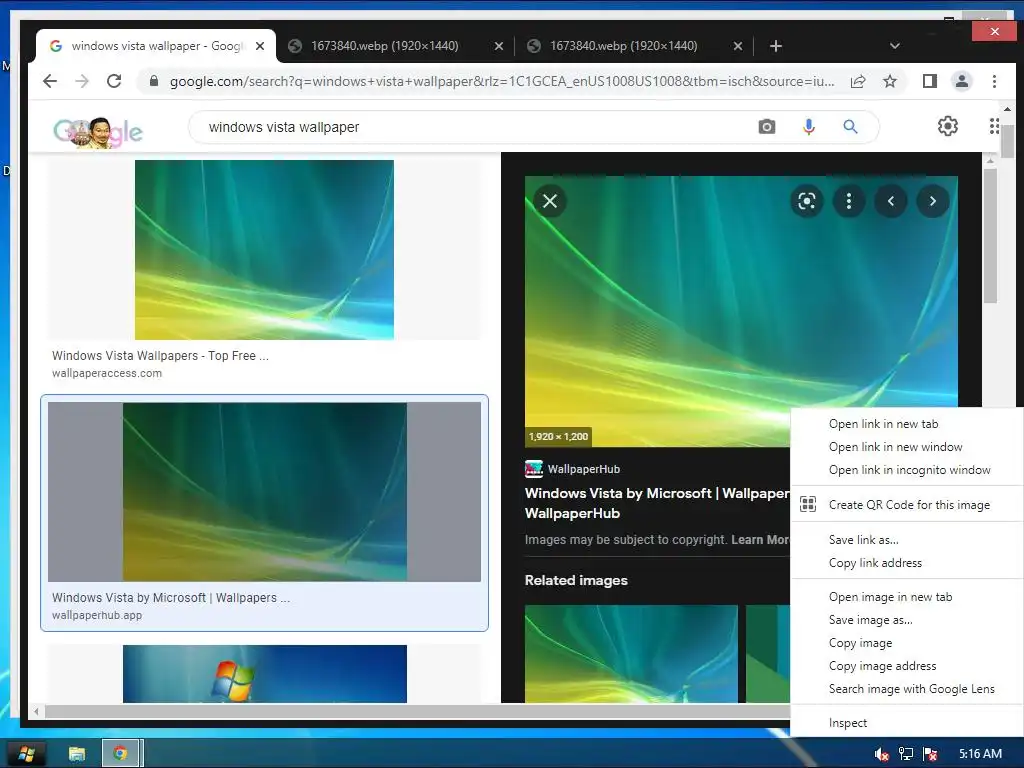The height and width of the screenshot is (768, 1024).
Task: Open Windows Start menu
Action: click(x=26, y=754)
